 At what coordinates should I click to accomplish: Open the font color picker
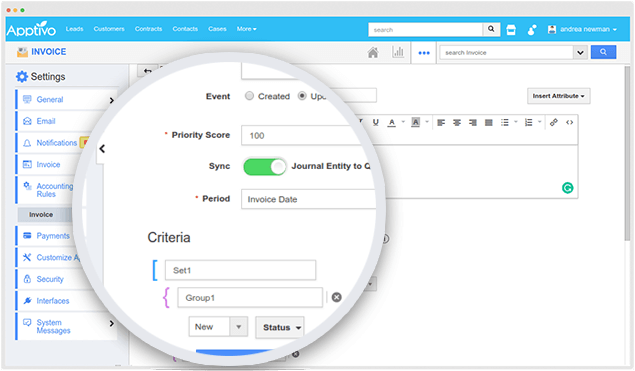[392, 122]
